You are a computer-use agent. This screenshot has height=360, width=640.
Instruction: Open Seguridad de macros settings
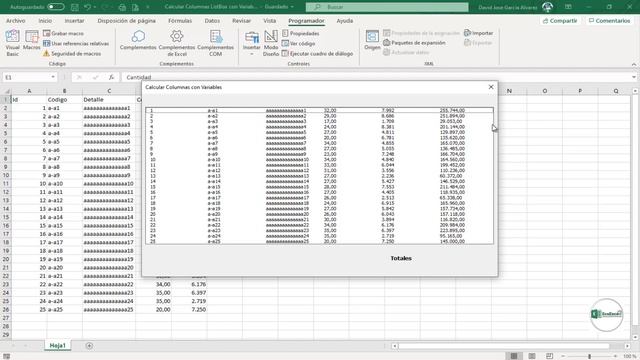[x=72, y=53]
